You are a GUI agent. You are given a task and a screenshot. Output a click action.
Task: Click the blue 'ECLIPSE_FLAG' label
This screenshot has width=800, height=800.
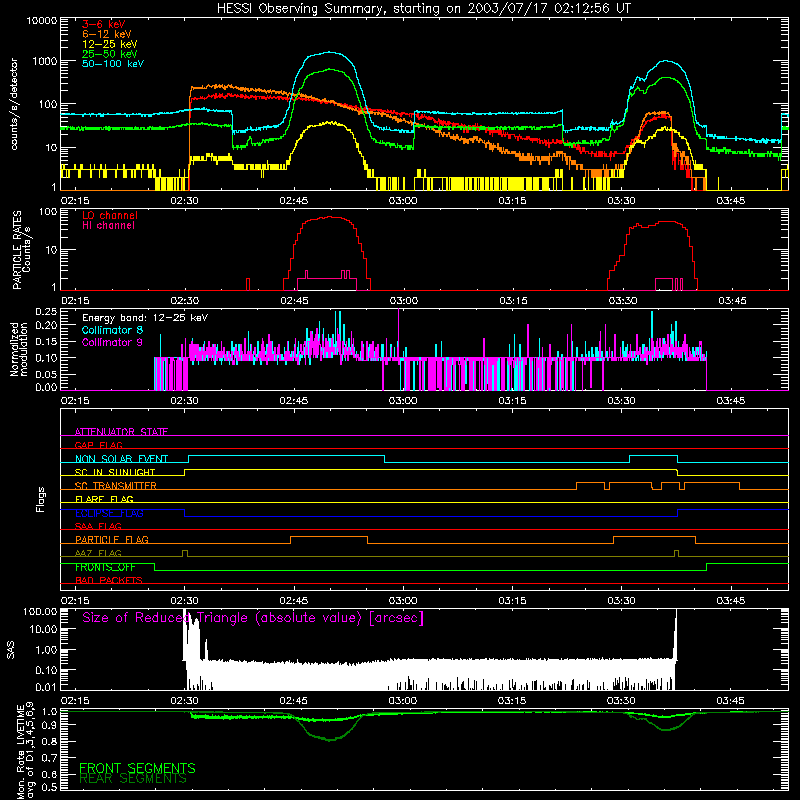tap(109, 513)
